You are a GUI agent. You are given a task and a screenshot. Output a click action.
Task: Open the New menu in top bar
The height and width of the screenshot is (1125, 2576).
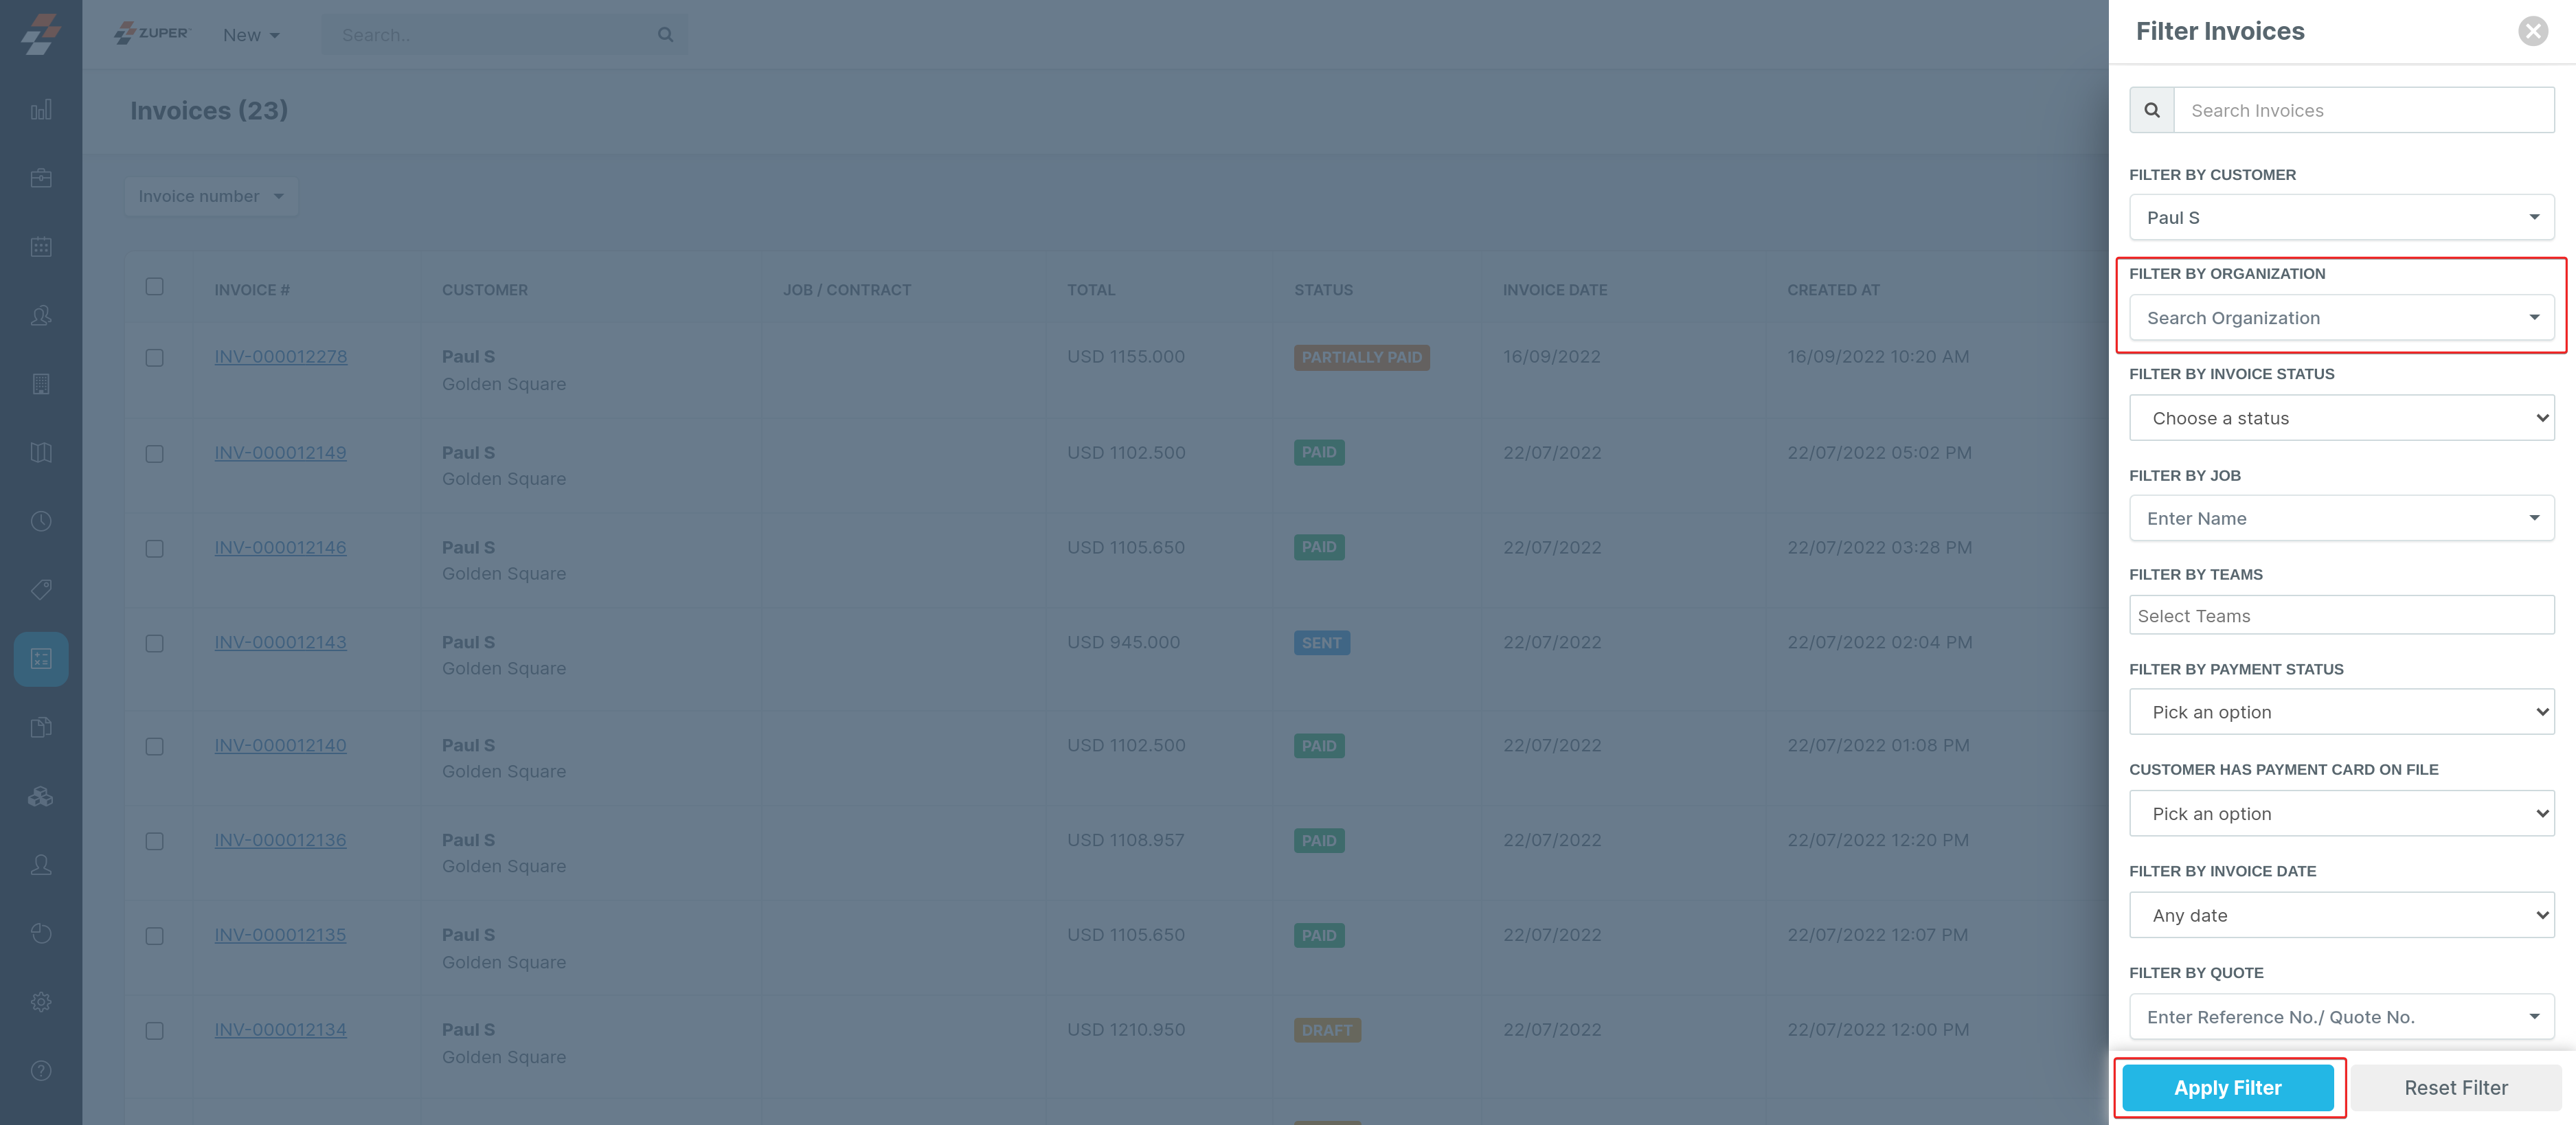coord(250,35)
